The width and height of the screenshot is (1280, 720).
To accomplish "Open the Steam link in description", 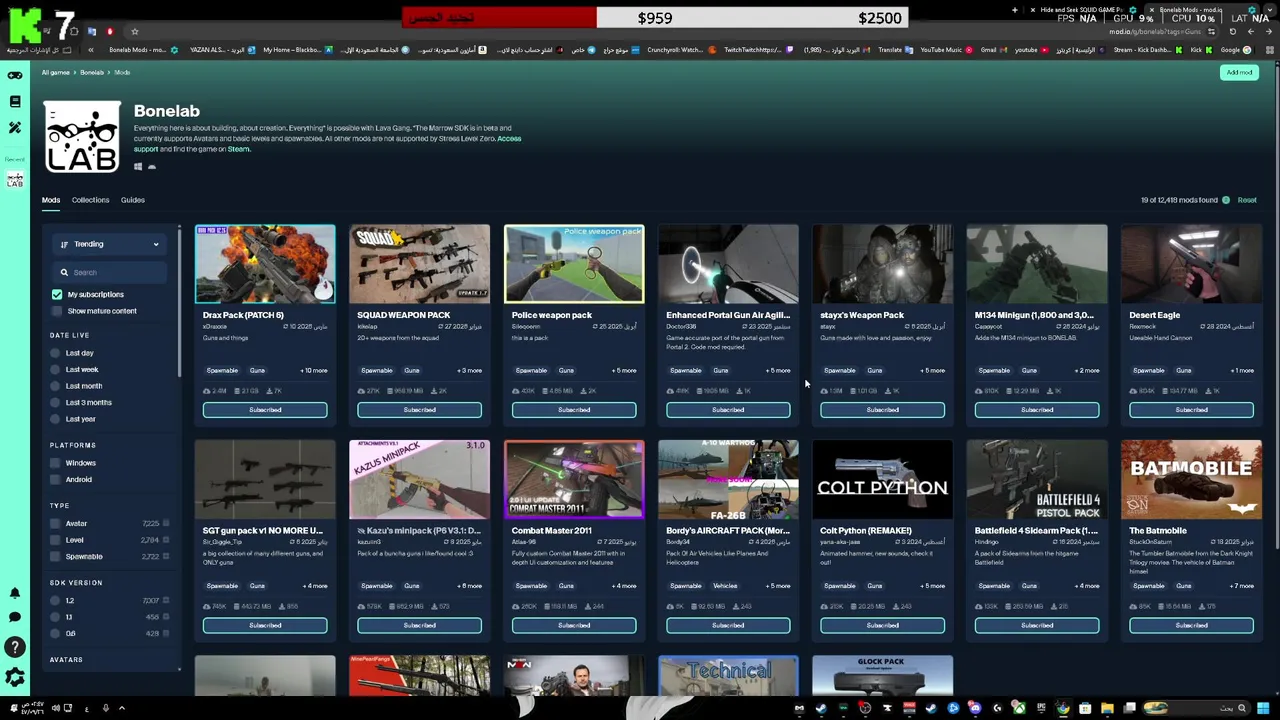I will [x=238, y=149].
